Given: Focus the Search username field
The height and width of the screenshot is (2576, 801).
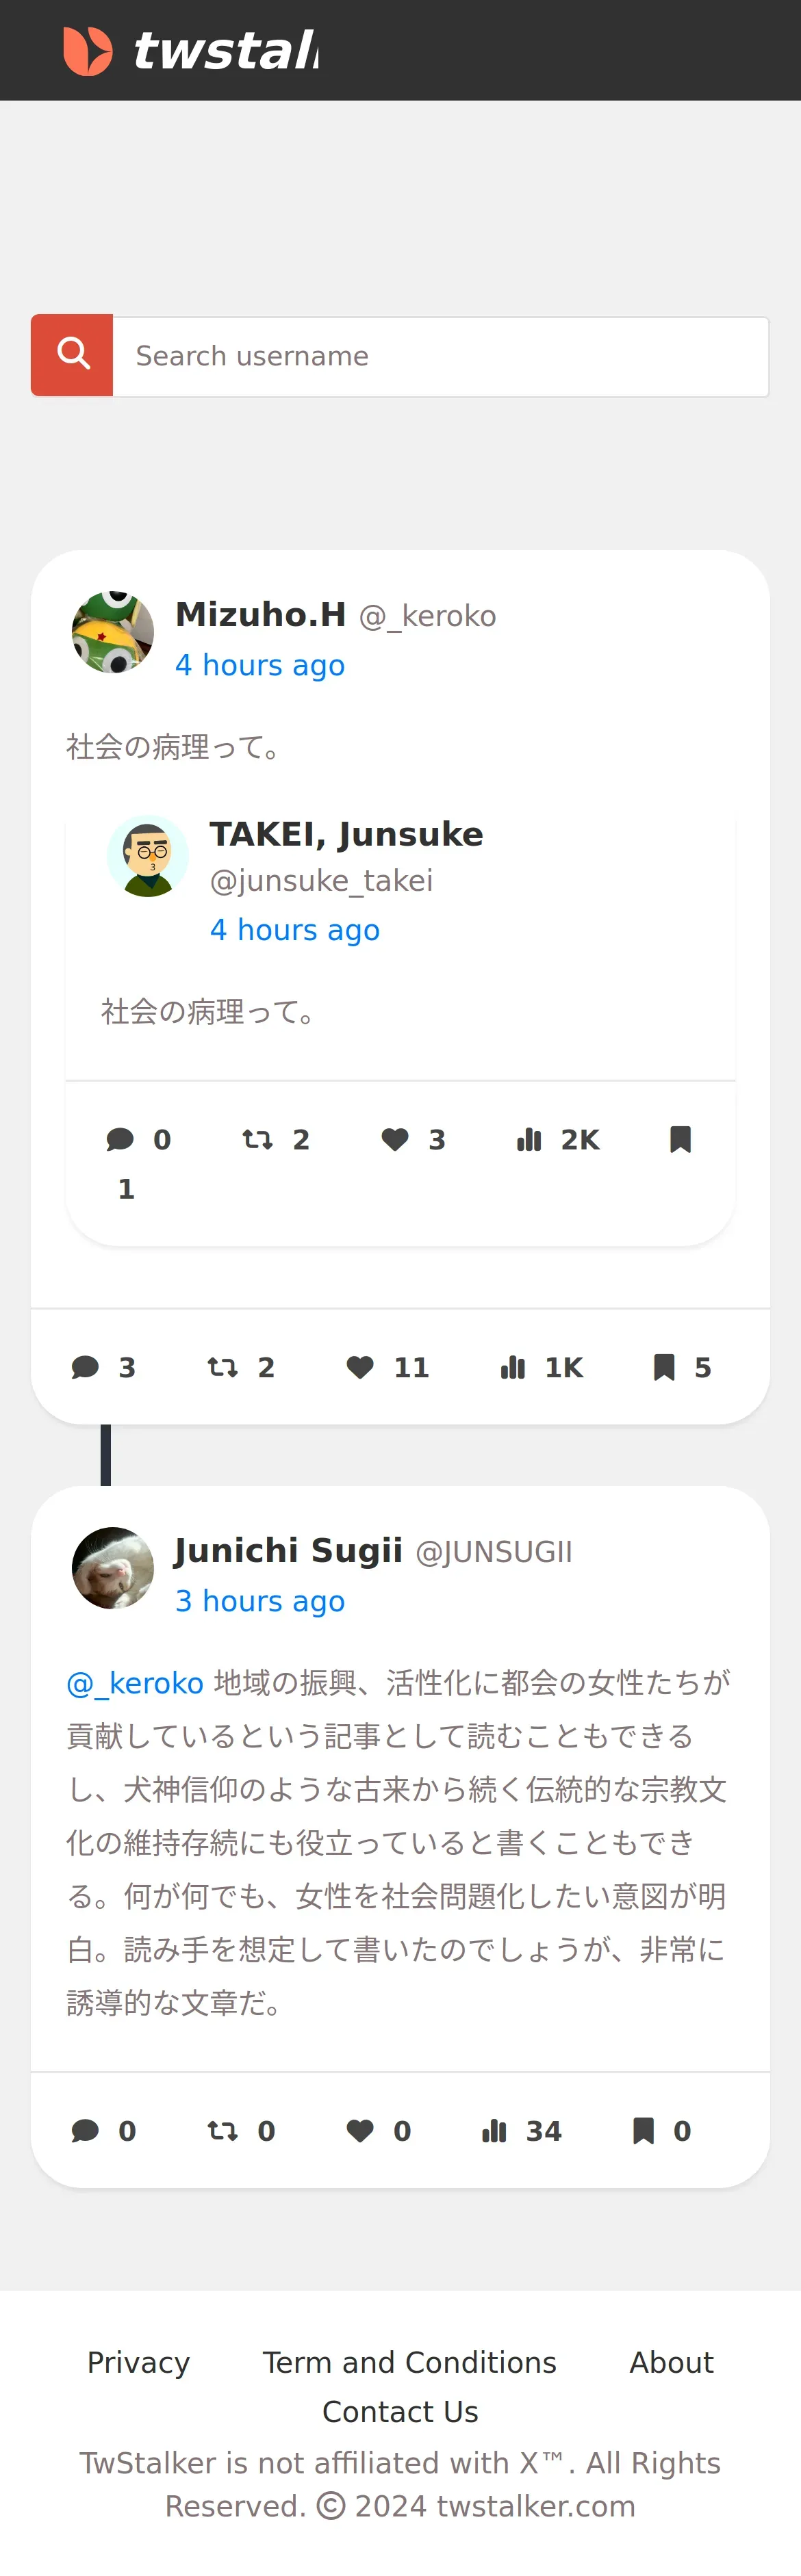Looking at the screenshot, I should click(440, 356).
